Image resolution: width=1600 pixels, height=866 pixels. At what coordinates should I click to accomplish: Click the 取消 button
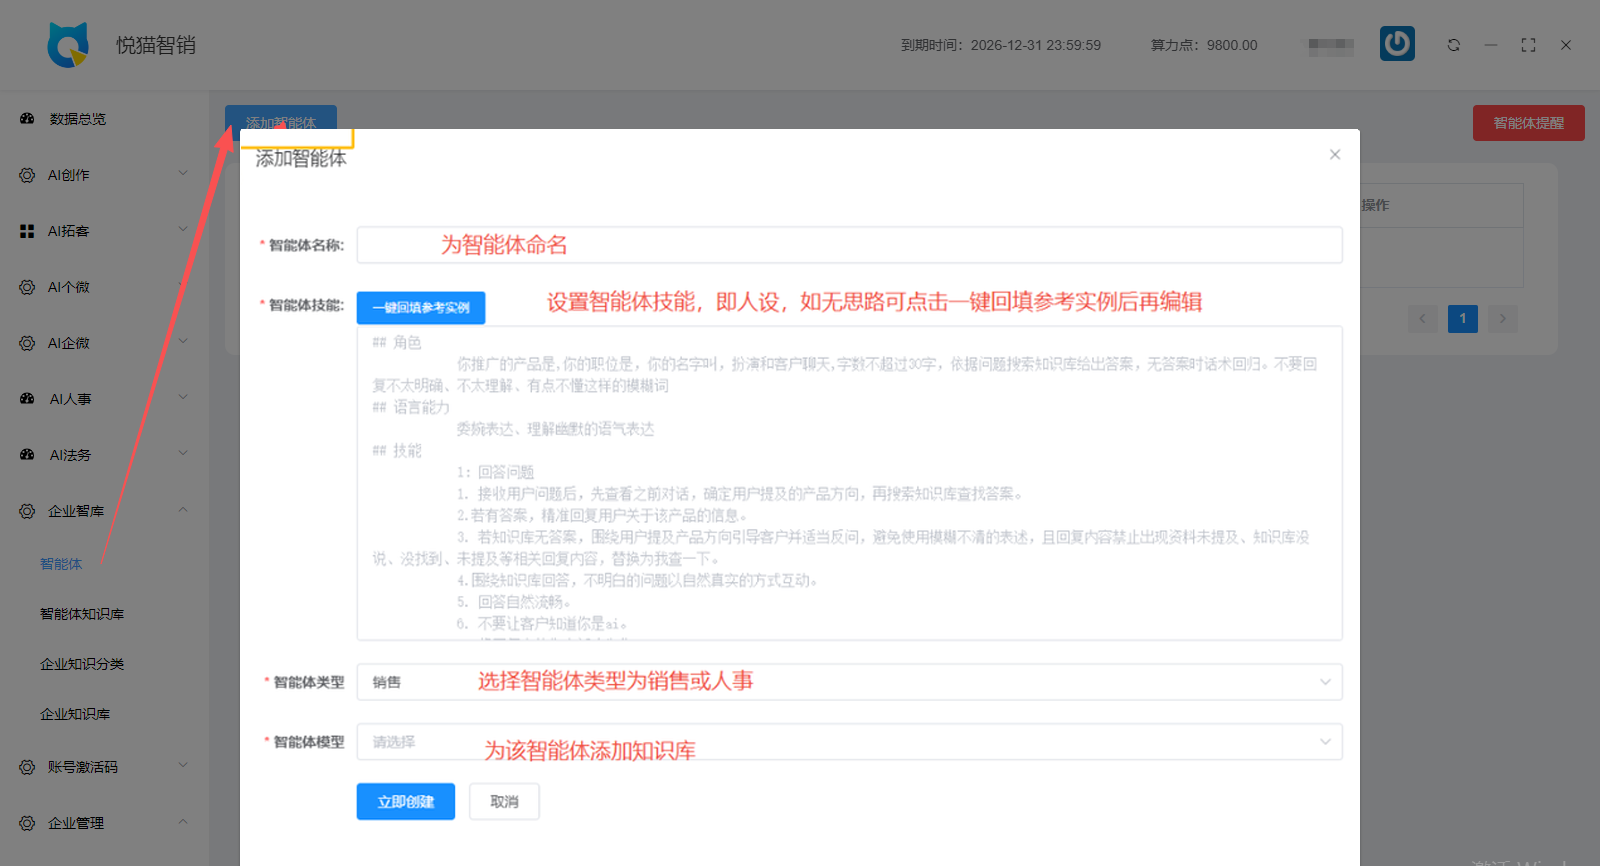(x=504, y=802)
